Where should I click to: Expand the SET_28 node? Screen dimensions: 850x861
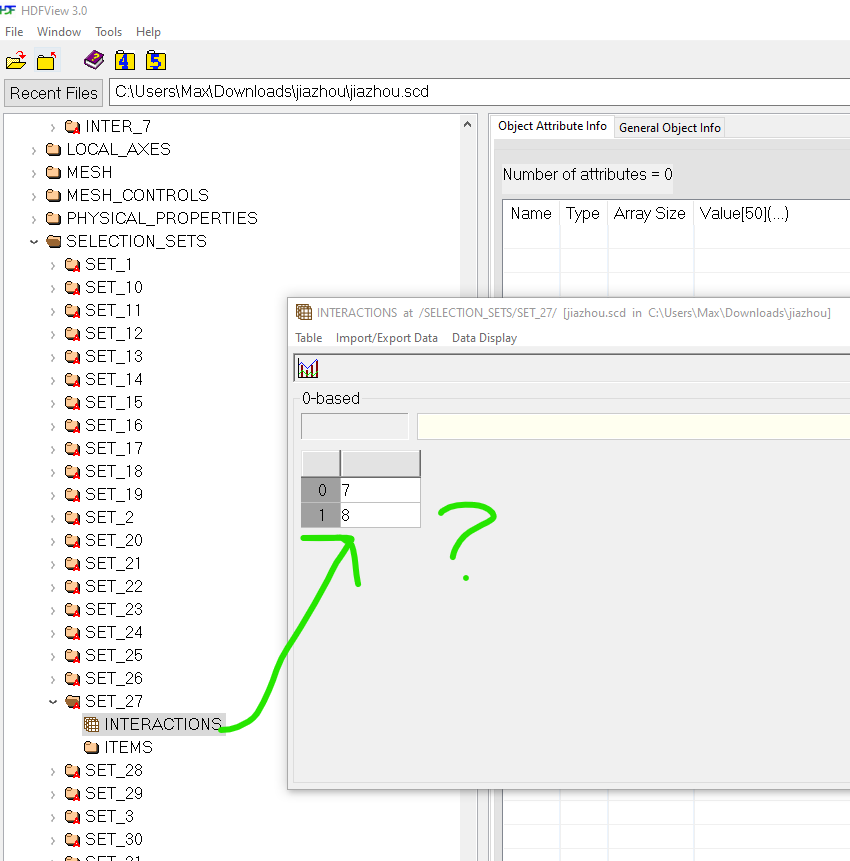click(x=53, y=771)
